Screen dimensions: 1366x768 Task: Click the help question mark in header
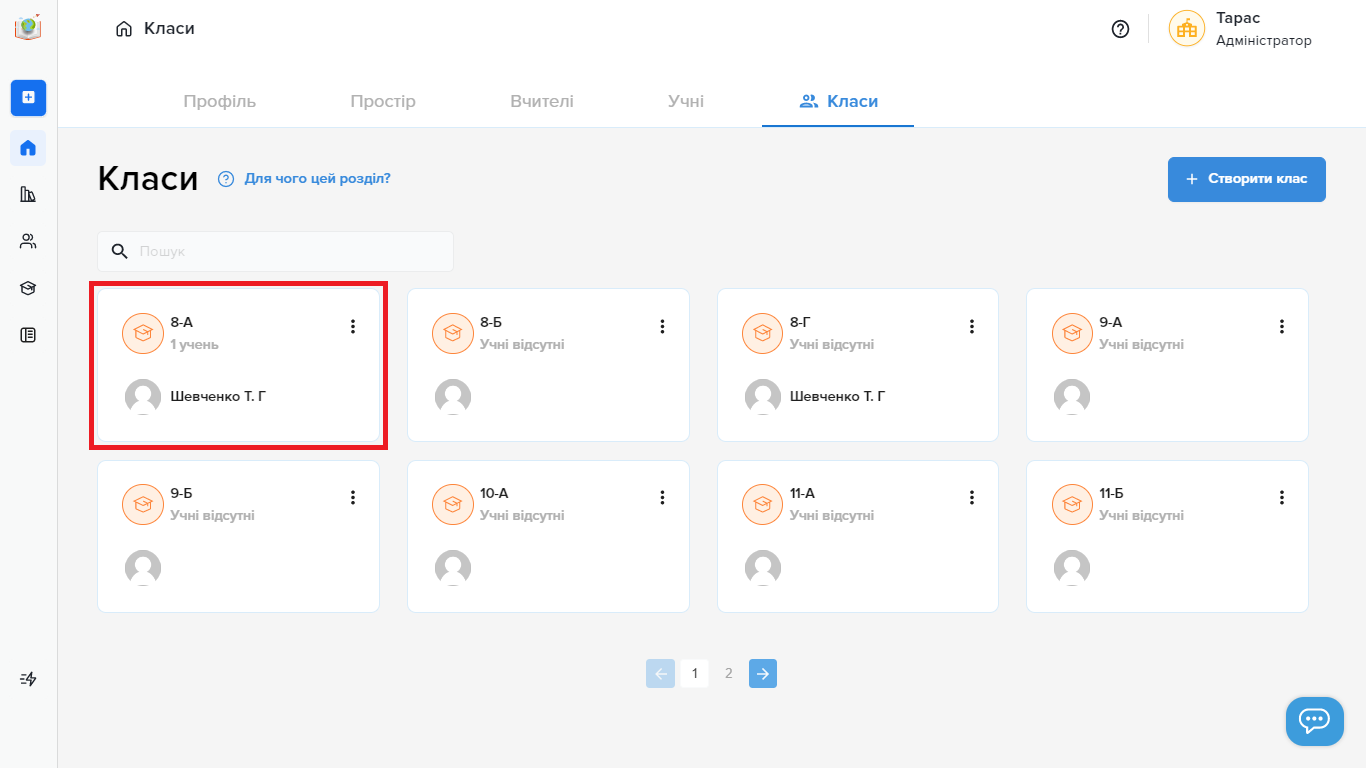click(1120, 29)
